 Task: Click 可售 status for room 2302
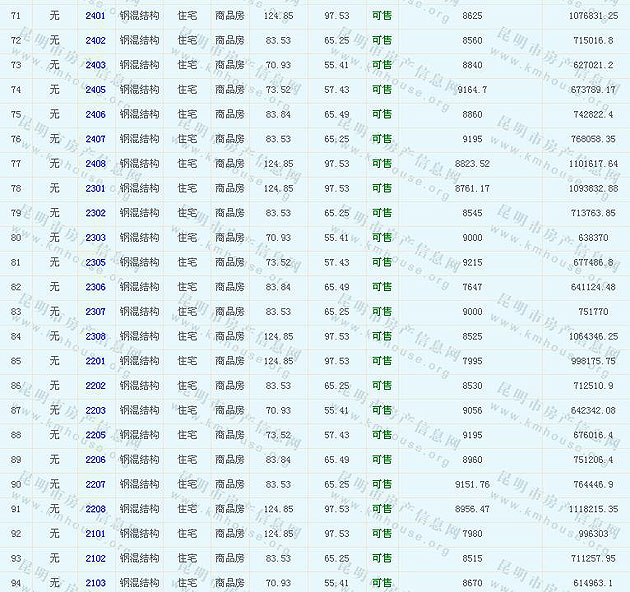coord(382,213)
